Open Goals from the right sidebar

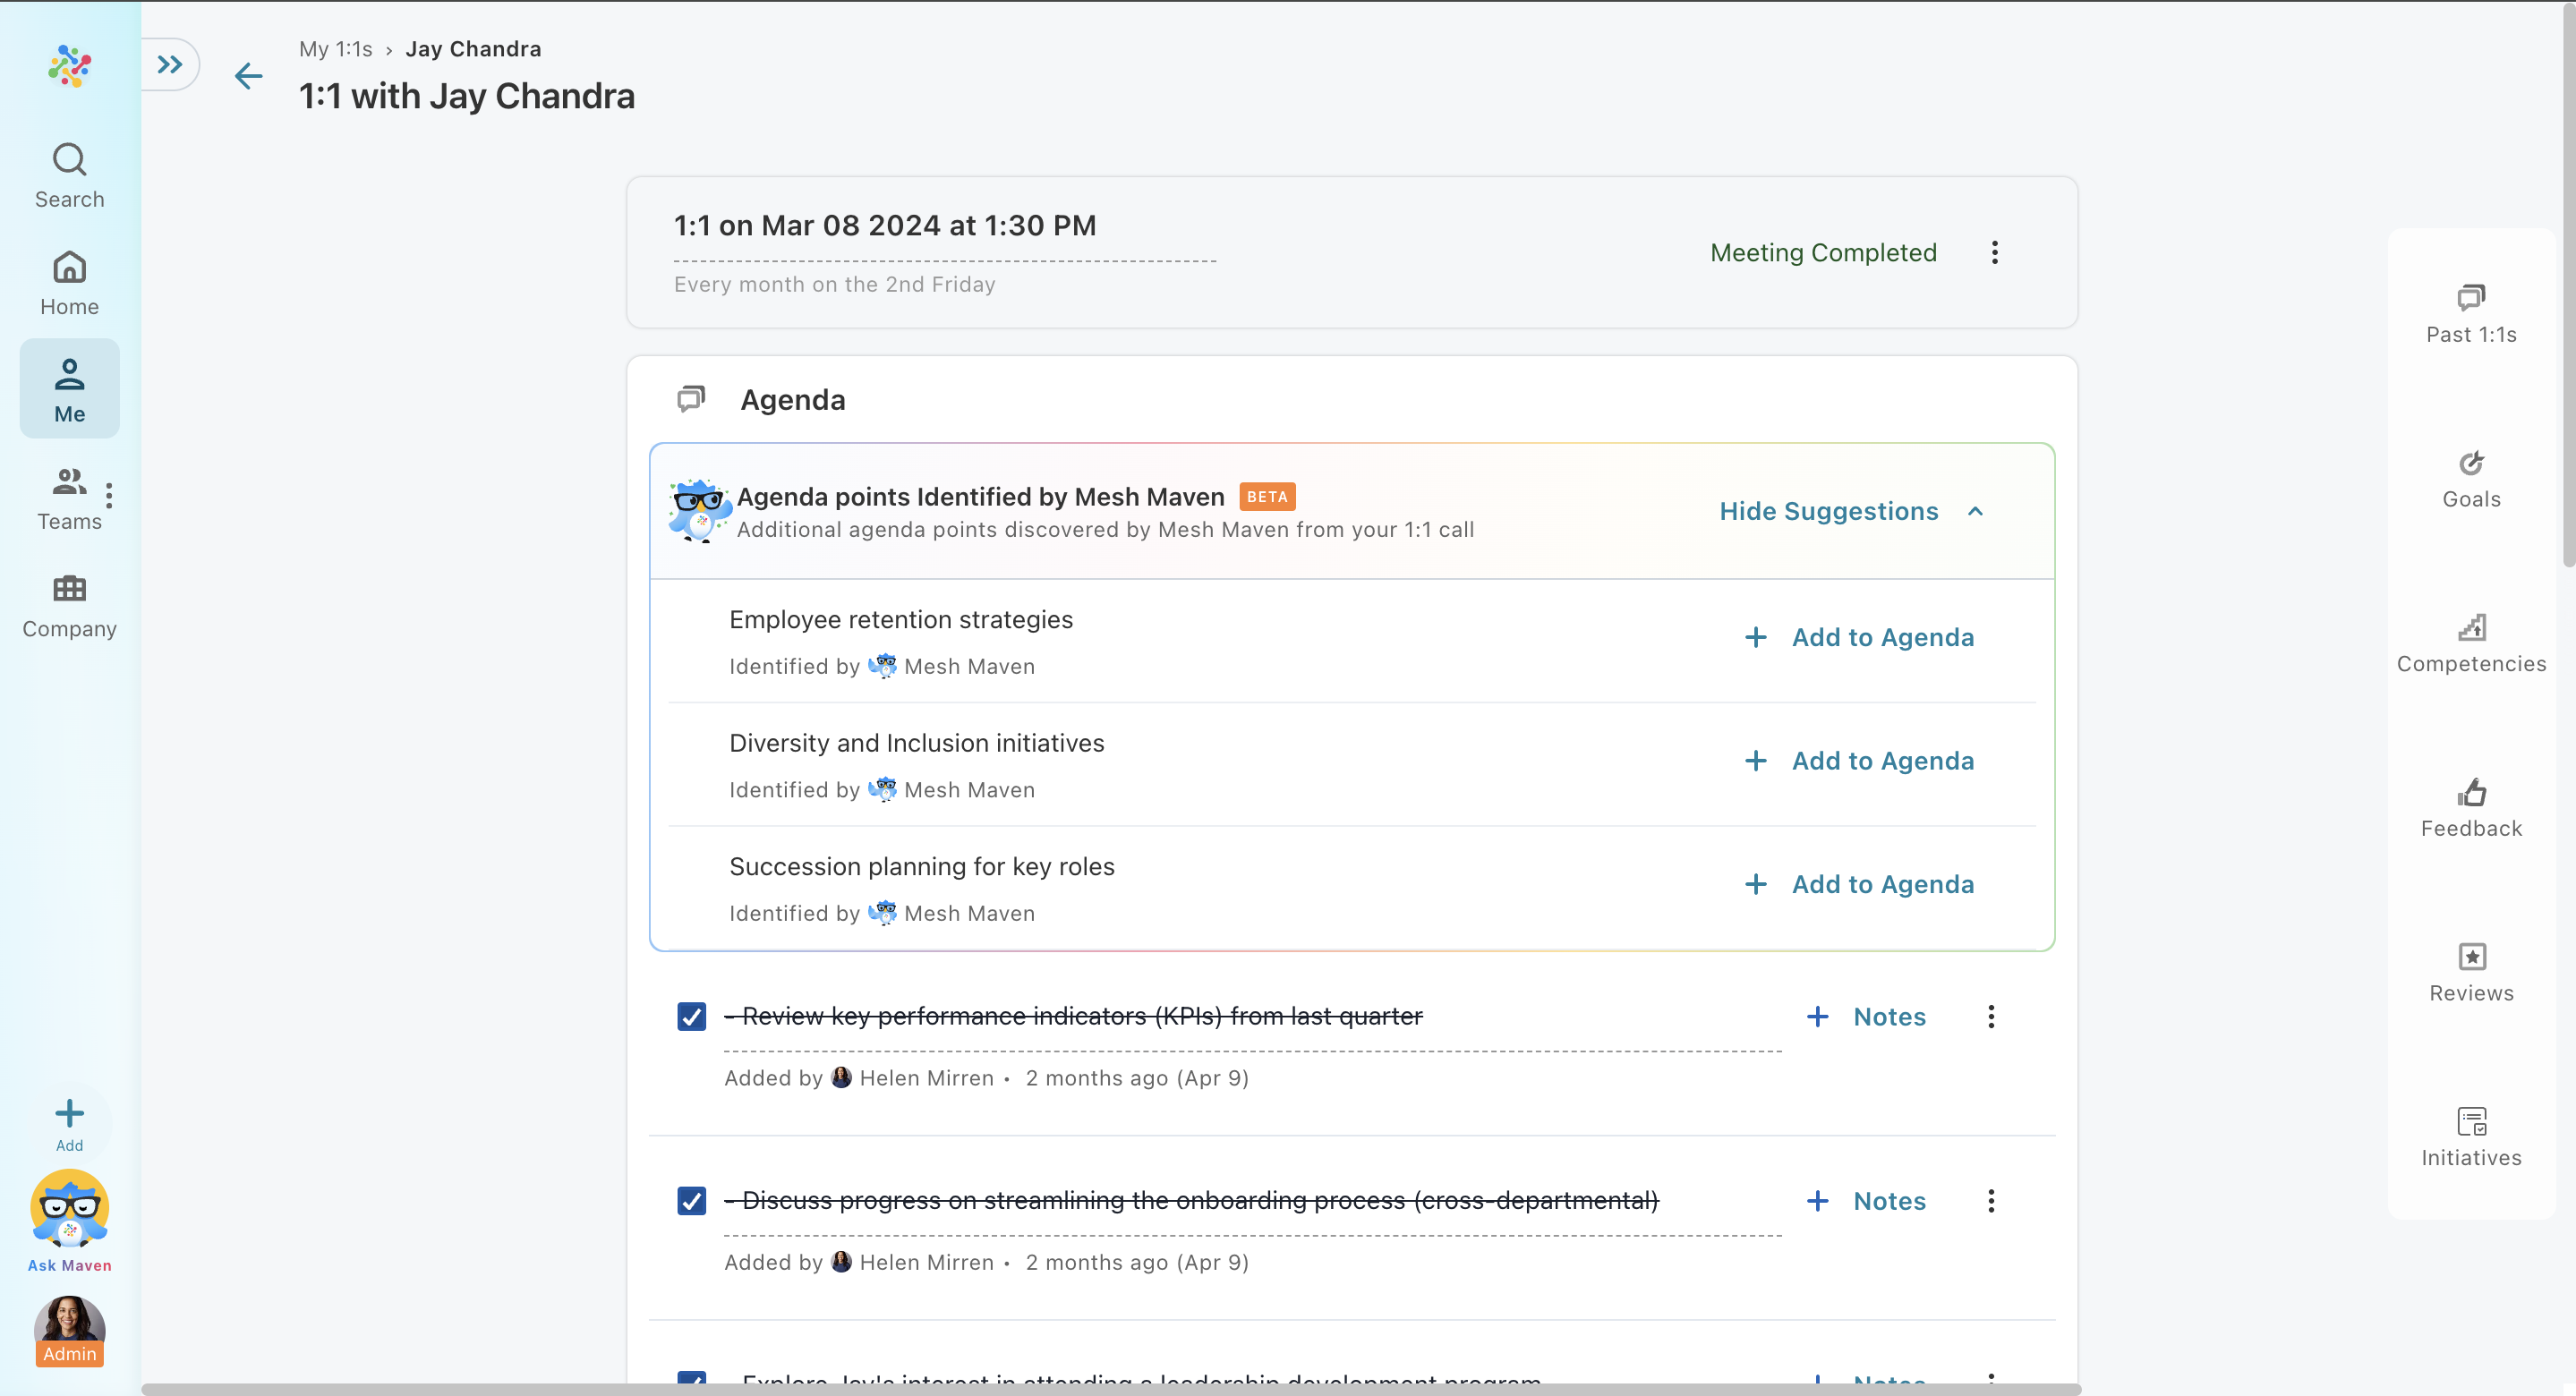pos(2470,477)
